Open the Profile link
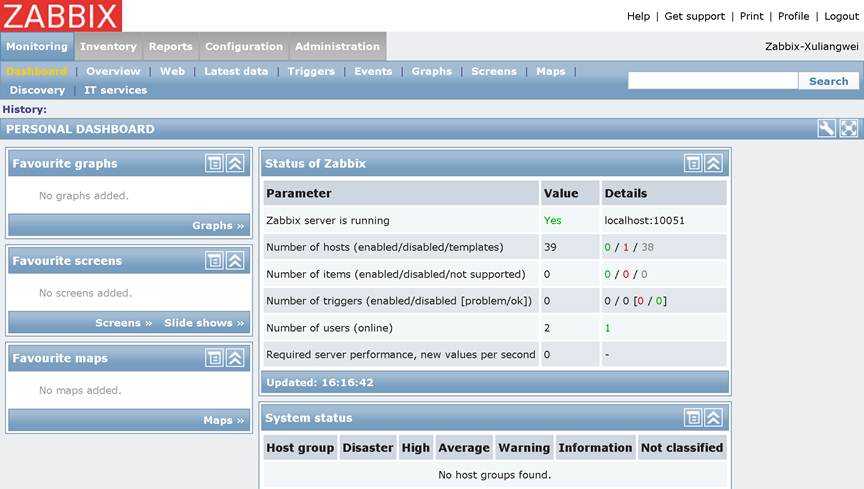Viewport: 864px width, 489px height. 793,16
